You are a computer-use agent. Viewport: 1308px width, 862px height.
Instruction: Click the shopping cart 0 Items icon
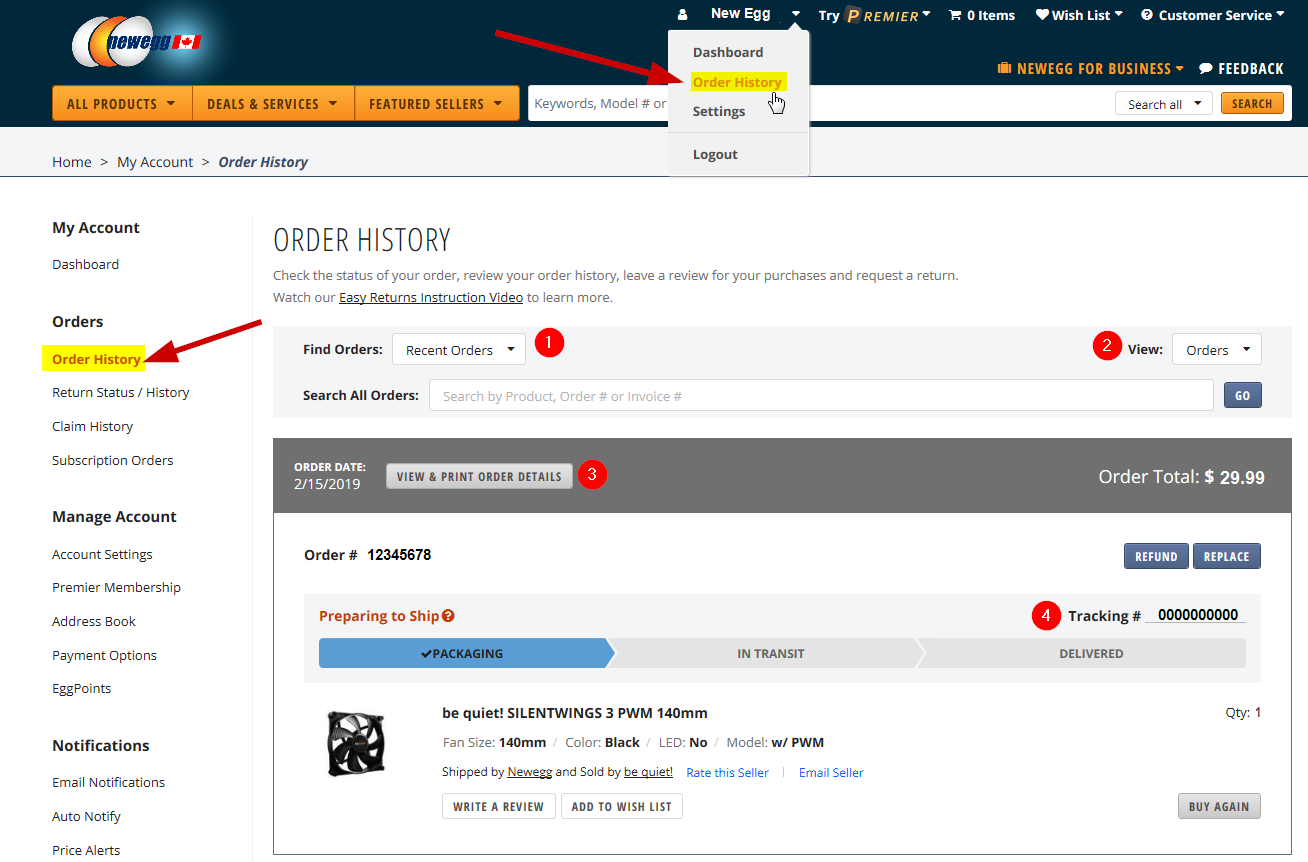point(981,15)
